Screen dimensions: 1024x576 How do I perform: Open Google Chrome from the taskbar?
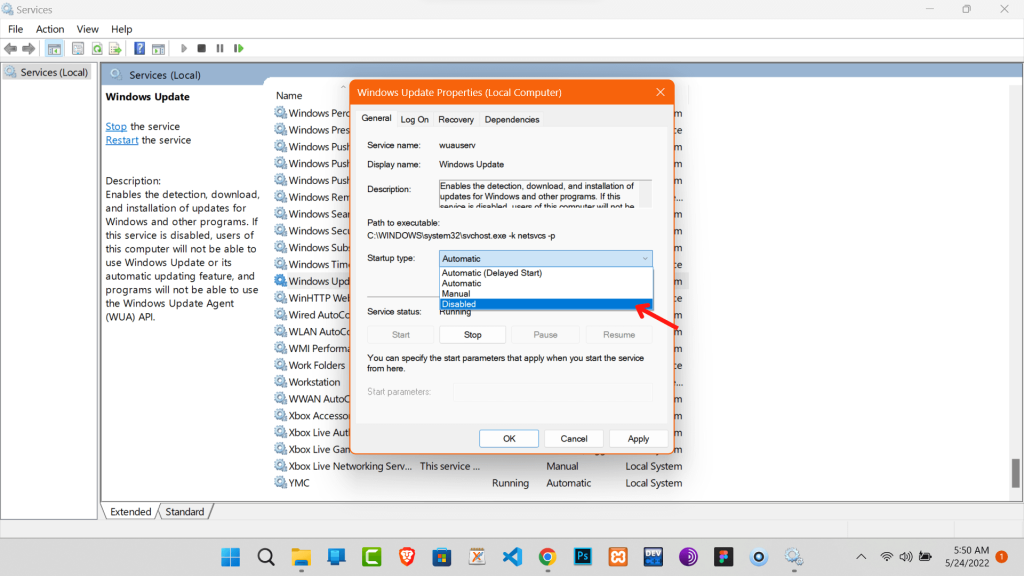547,557
